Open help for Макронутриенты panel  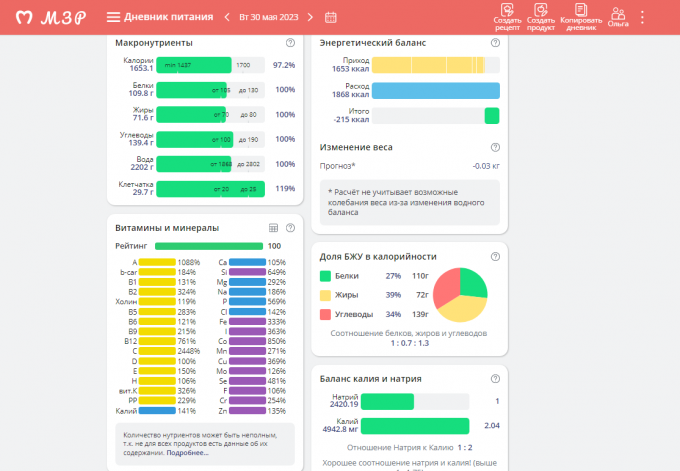(290, 43)
